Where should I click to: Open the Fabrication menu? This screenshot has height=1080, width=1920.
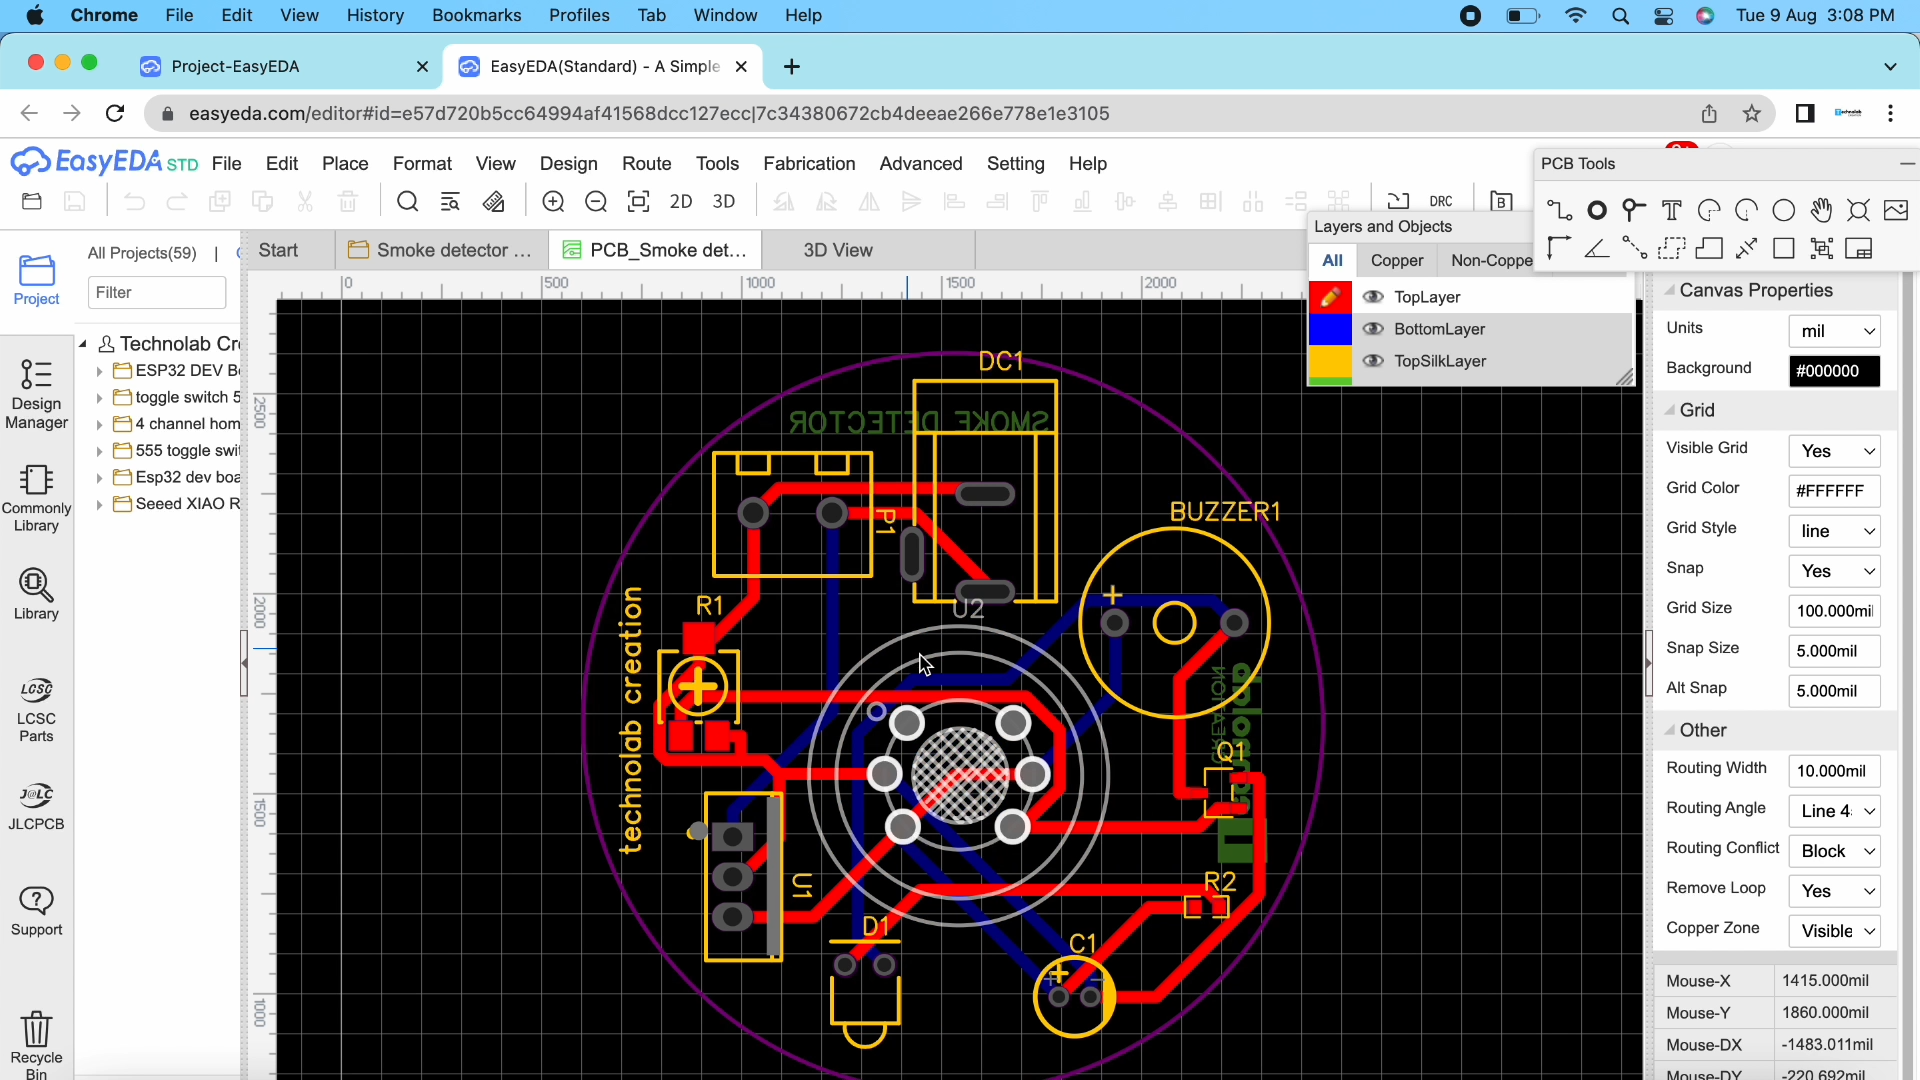(809, 163)
